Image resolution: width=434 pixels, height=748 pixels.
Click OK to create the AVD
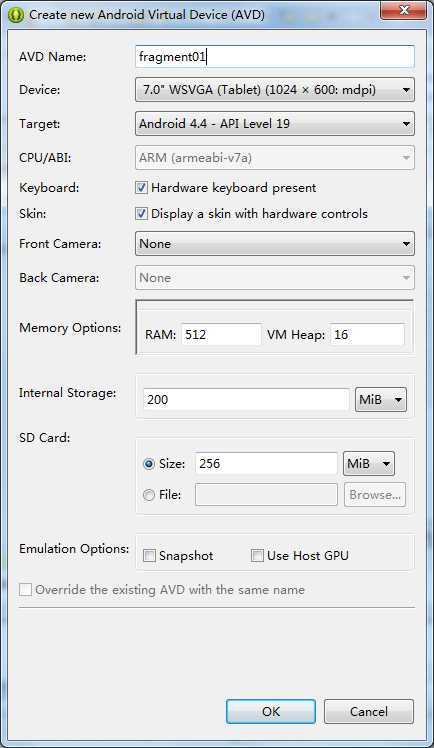270,711
